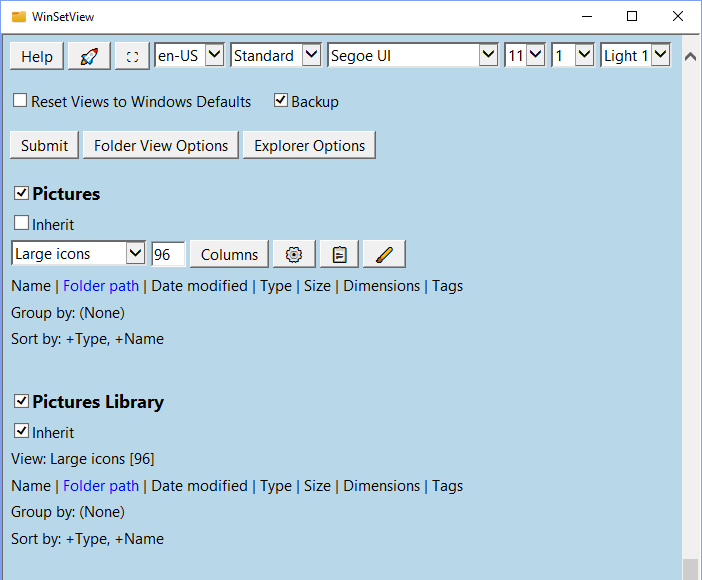Click the icon size 96 field
The image size is (702, 580).
tap(168, 254)
